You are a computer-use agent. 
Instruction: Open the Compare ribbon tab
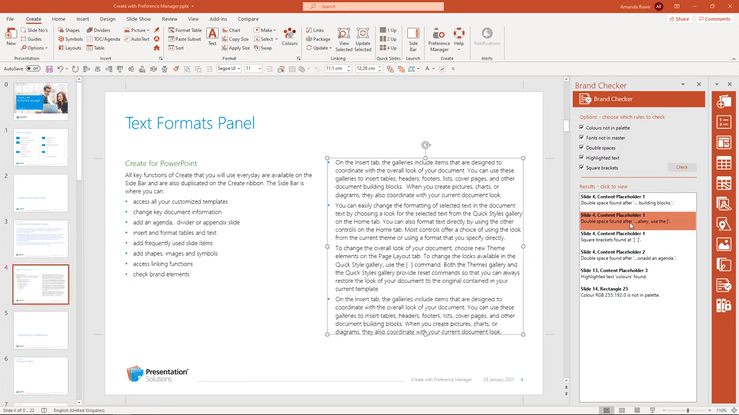pos(247,18)
